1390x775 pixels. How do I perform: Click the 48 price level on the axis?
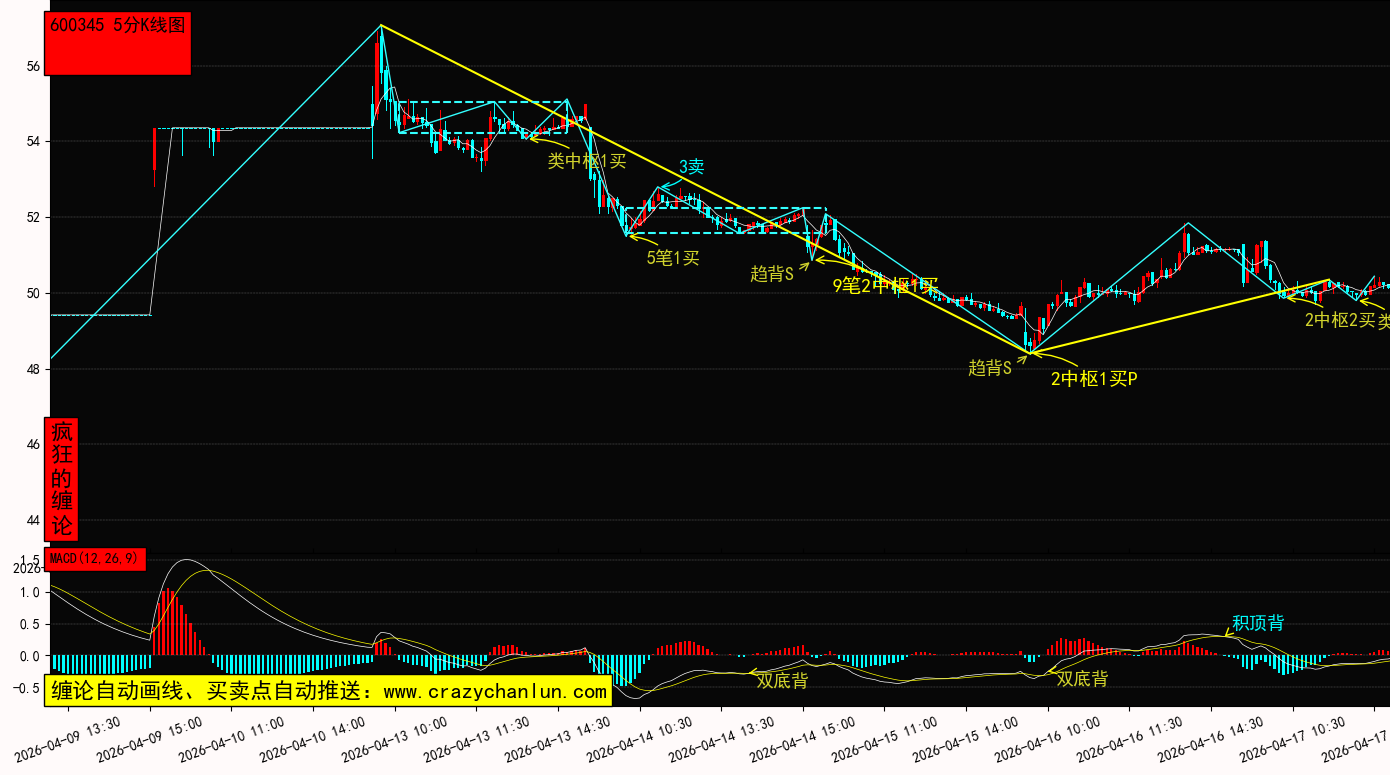click(x=33, y=369)
